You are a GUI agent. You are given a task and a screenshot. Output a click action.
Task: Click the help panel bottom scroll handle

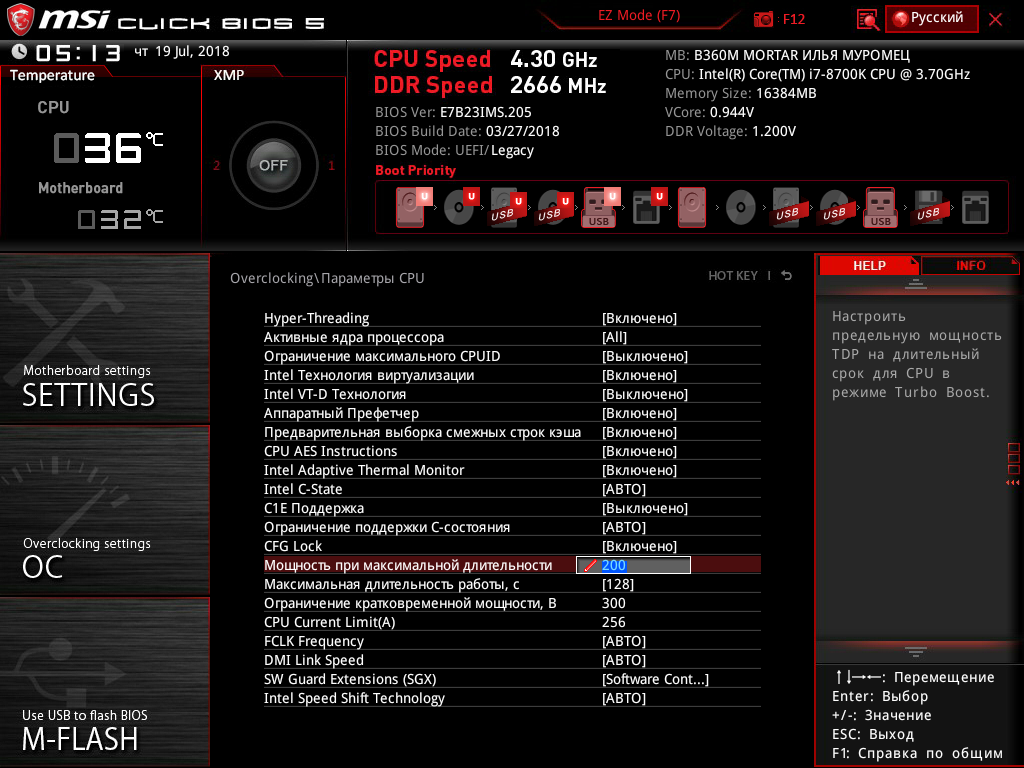tap(916, 652)
